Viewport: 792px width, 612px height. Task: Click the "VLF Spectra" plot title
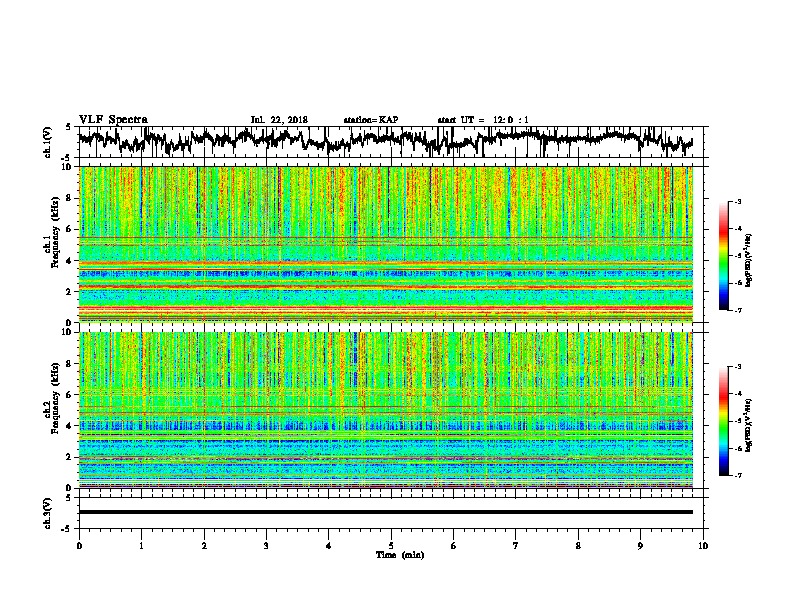(113, 120)
